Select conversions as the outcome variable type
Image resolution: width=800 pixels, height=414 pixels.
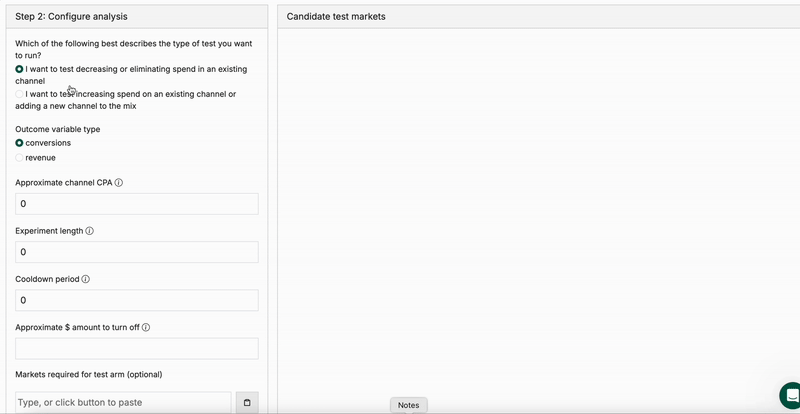point(20,143)
